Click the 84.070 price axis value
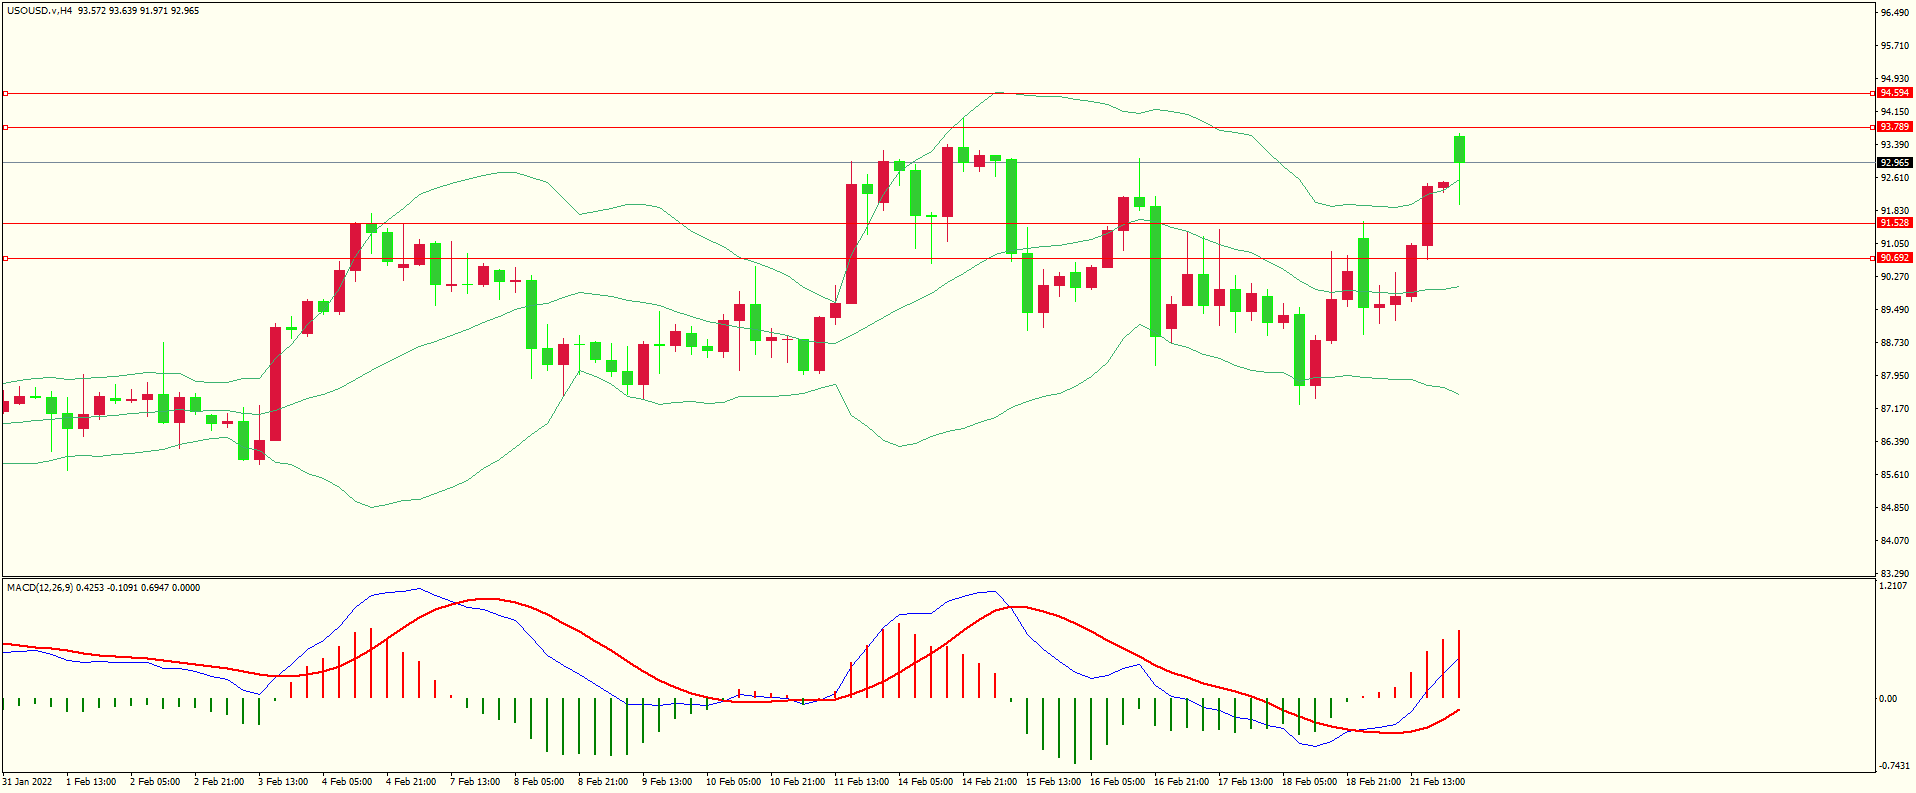Image resolution: width=1916 pixels, height=793 pixels. [1894, 541]
